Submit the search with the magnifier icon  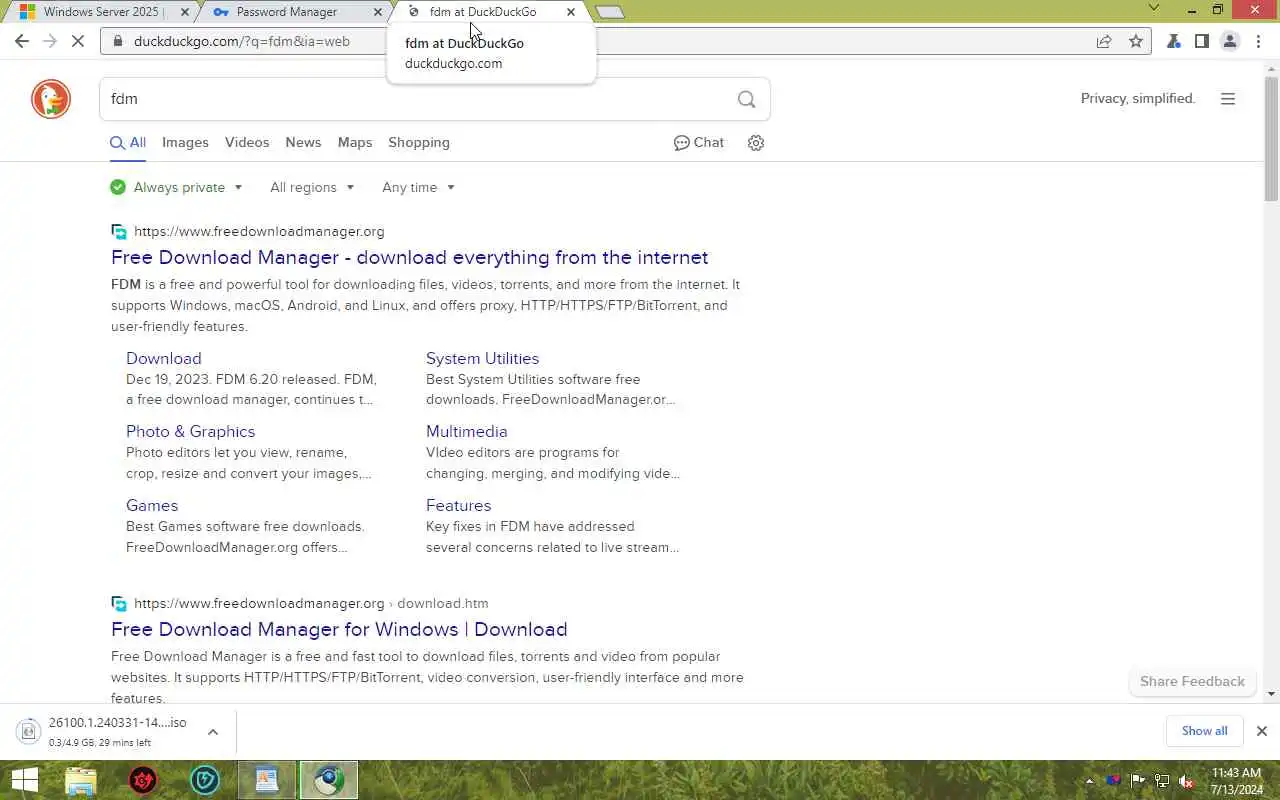pos(746,99)
